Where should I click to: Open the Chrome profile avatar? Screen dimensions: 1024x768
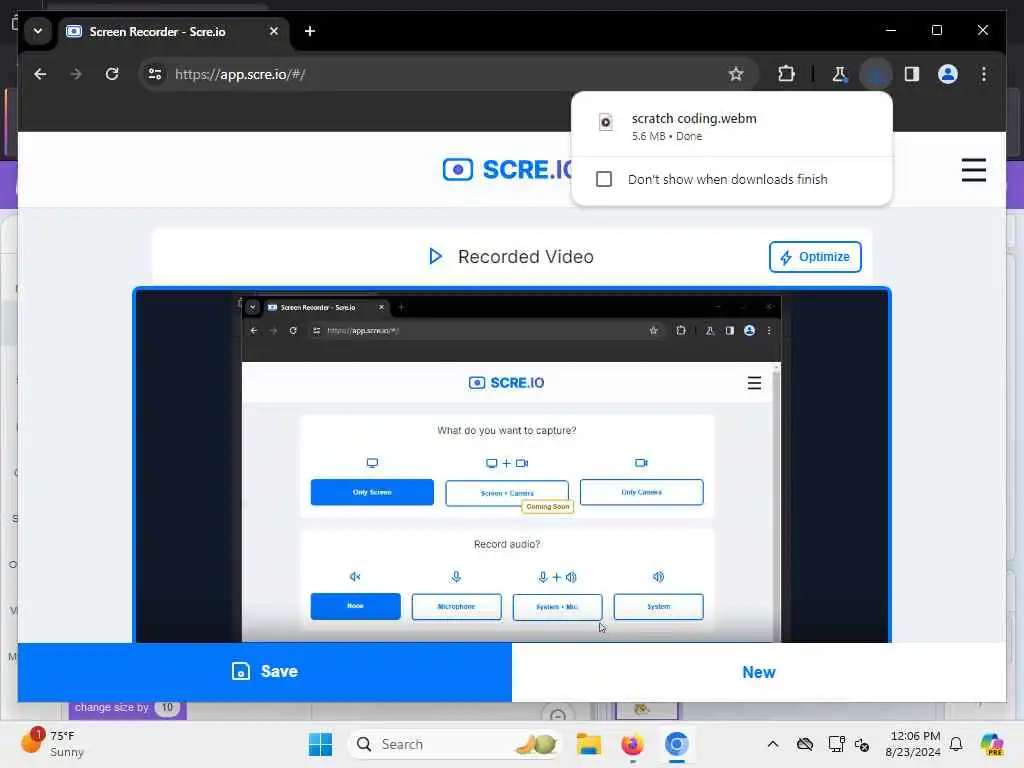point(948,74)
